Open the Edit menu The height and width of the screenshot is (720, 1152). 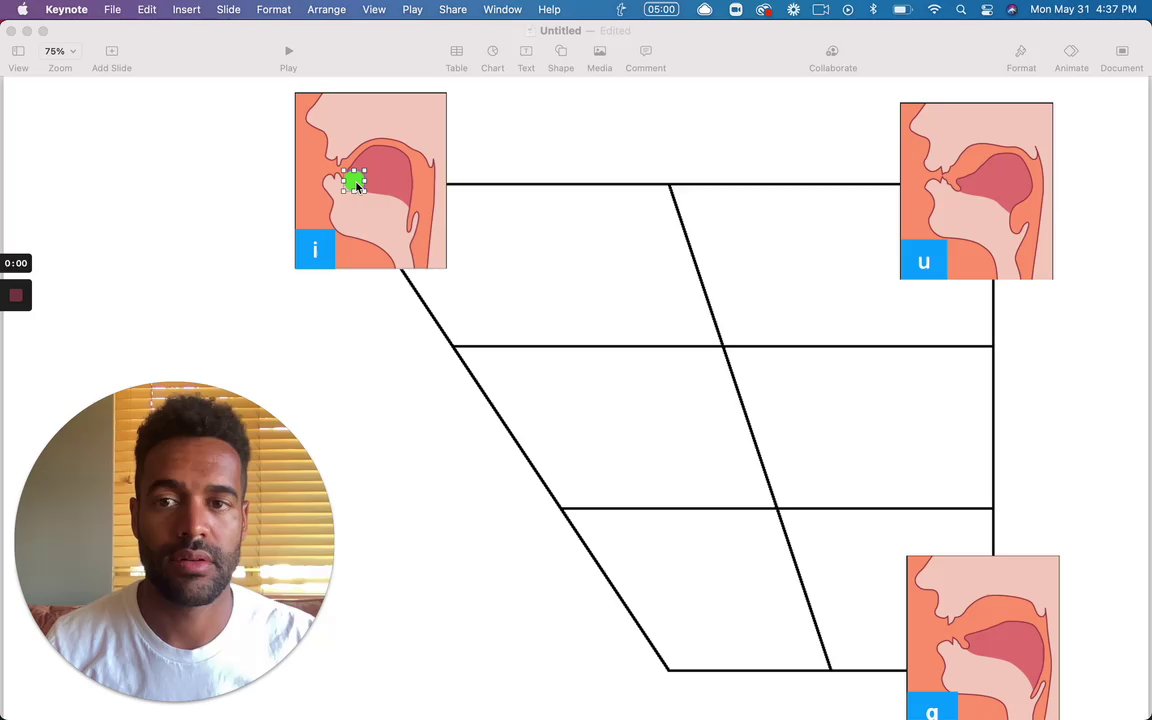pyautogui.click(x=147, y=10)
